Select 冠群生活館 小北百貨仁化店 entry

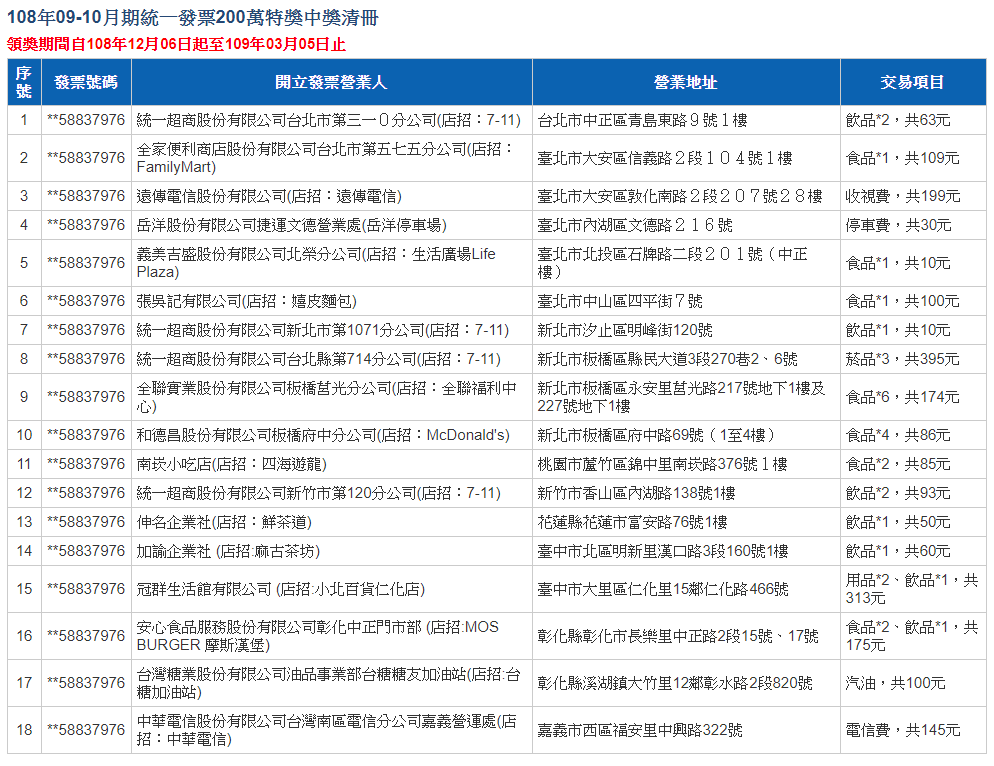coord(281,590)
